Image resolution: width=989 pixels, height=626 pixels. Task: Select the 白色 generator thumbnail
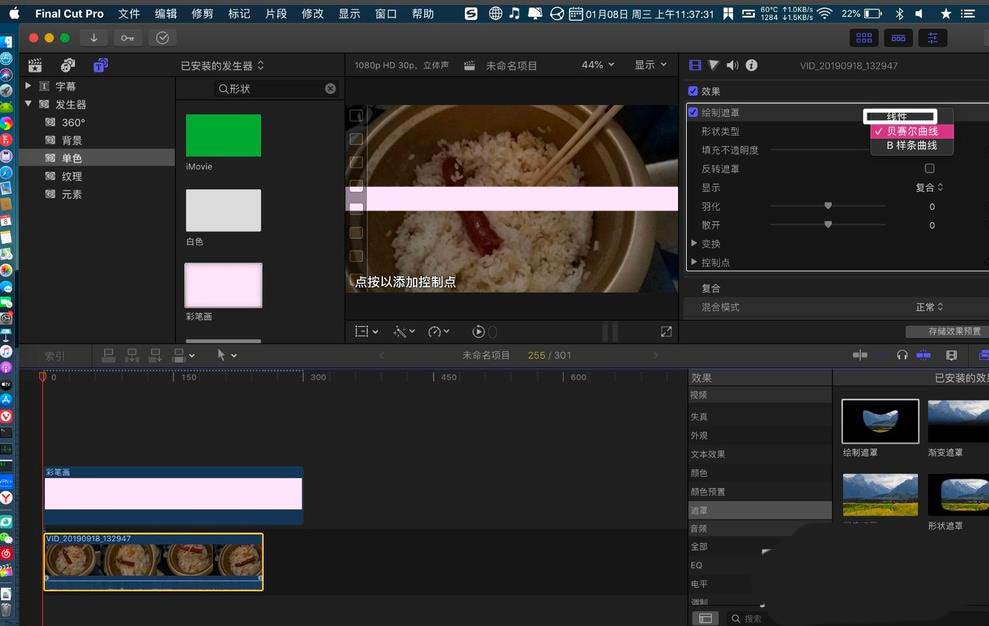click(x=223, y=210)
